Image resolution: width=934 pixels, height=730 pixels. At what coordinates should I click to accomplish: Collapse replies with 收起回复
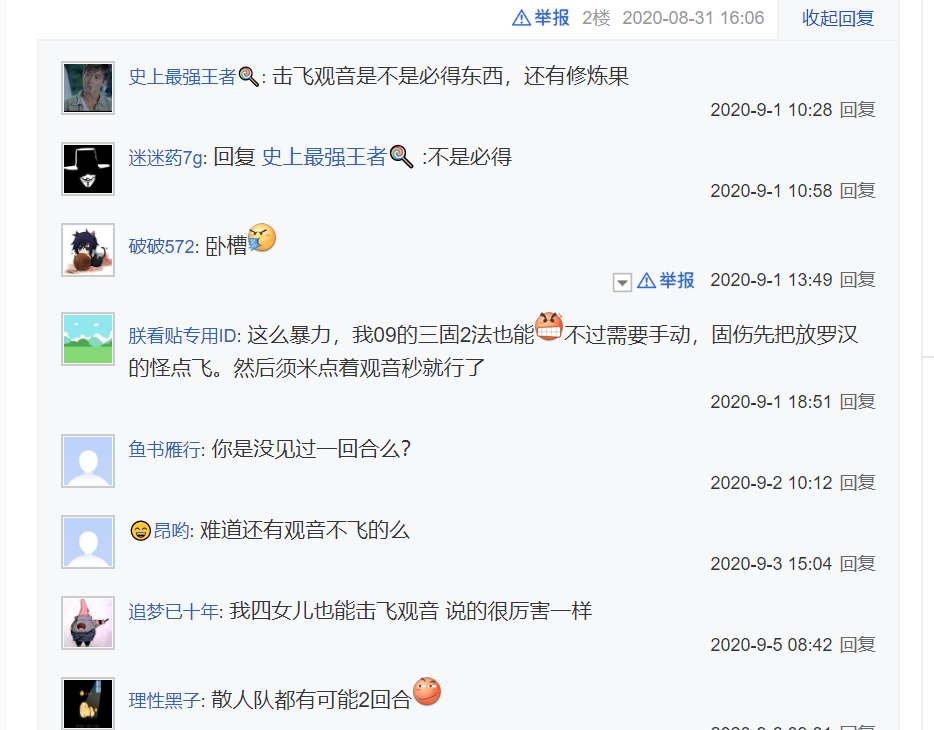pyautogui.click(x=838, y=18)
